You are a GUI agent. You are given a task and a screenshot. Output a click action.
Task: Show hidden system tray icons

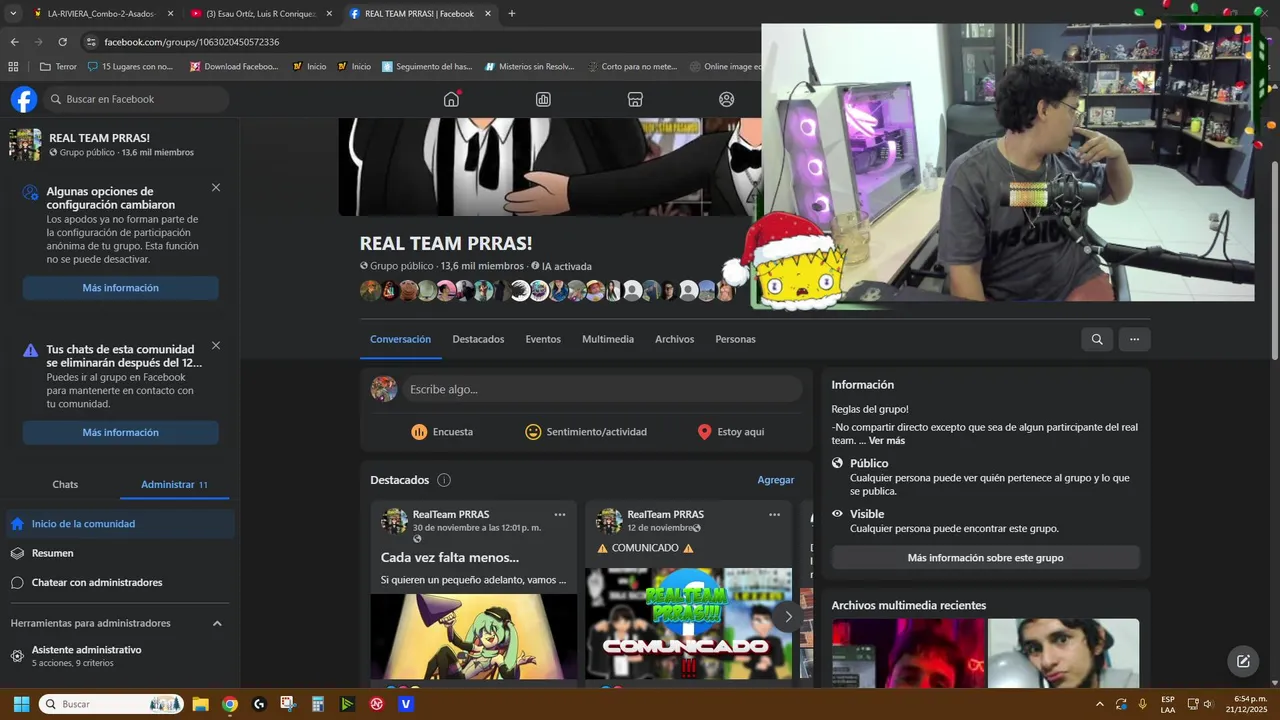pos(1100,704)
